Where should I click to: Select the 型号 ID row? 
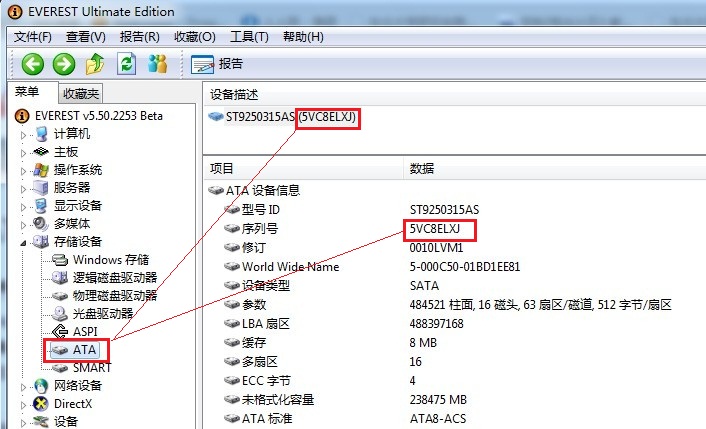coord(260,210)
